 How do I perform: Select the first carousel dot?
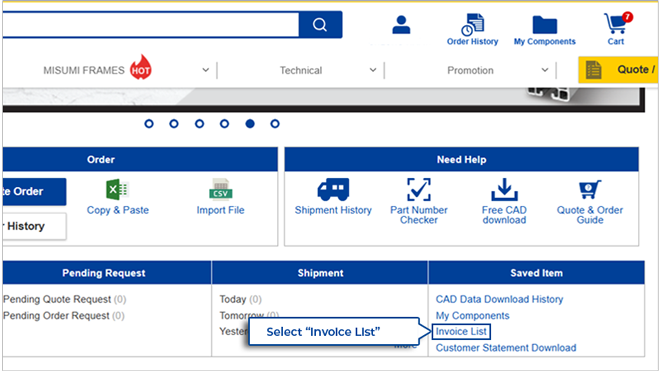(x=149, y=124)
